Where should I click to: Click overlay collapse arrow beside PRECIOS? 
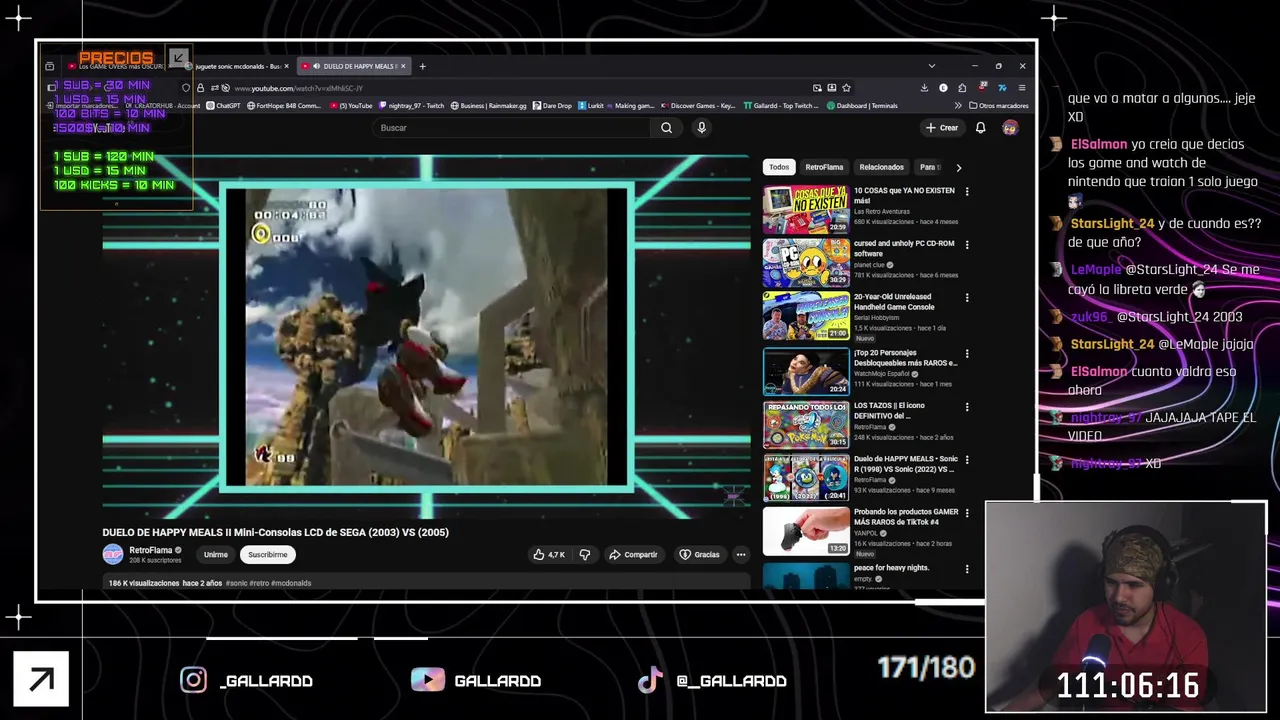178,58
